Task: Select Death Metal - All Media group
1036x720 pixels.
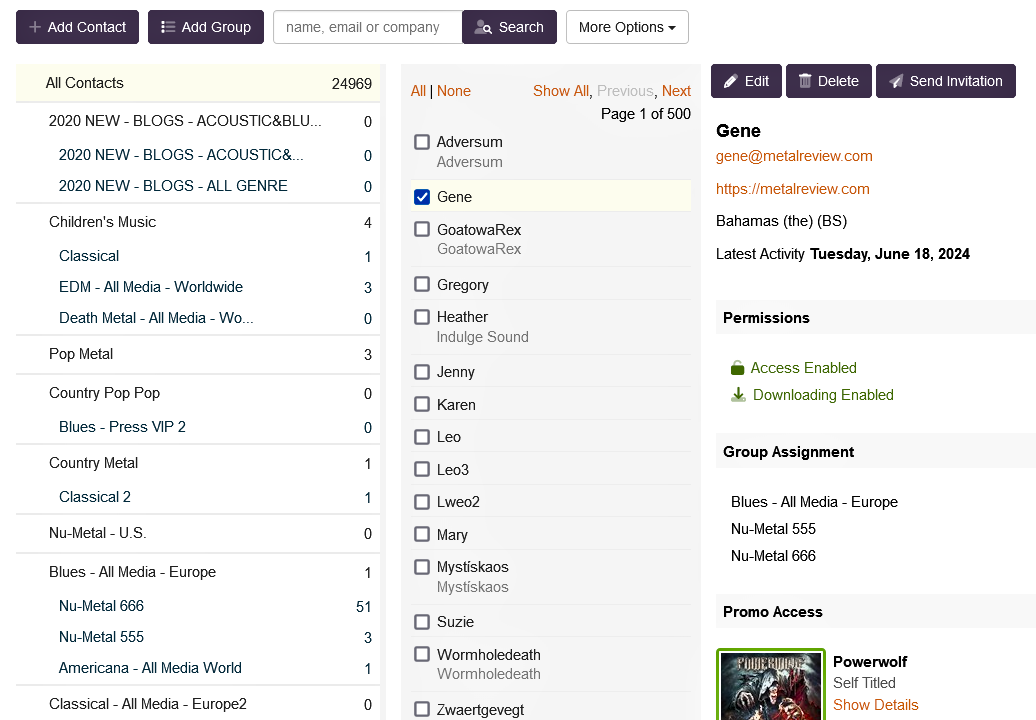Action: point(198,318)
